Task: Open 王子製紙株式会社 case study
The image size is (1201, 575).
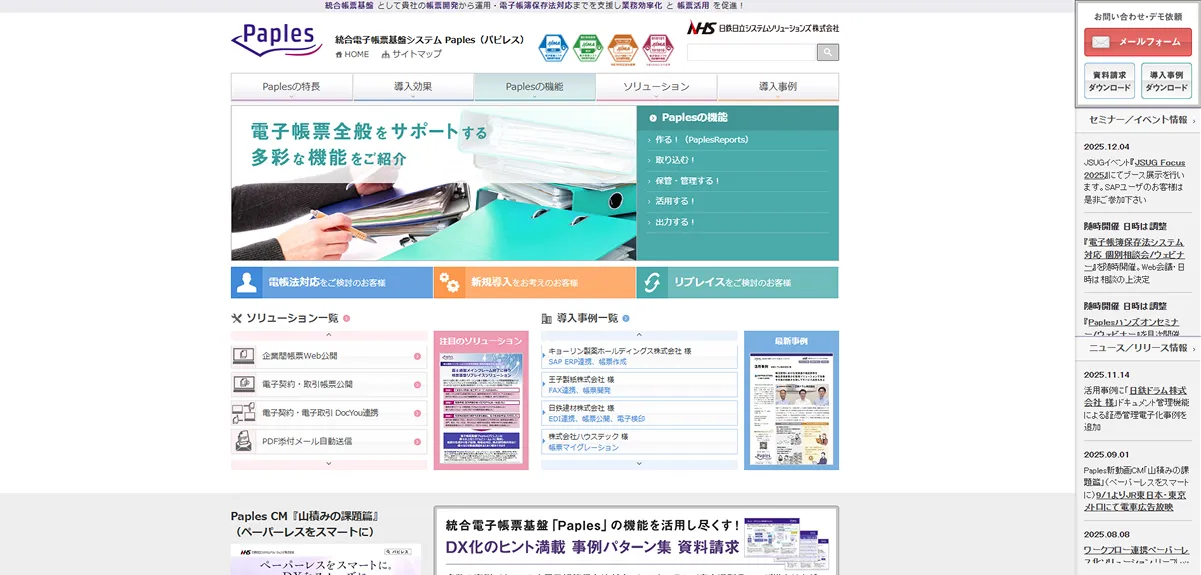Action: tap(640, 385)
